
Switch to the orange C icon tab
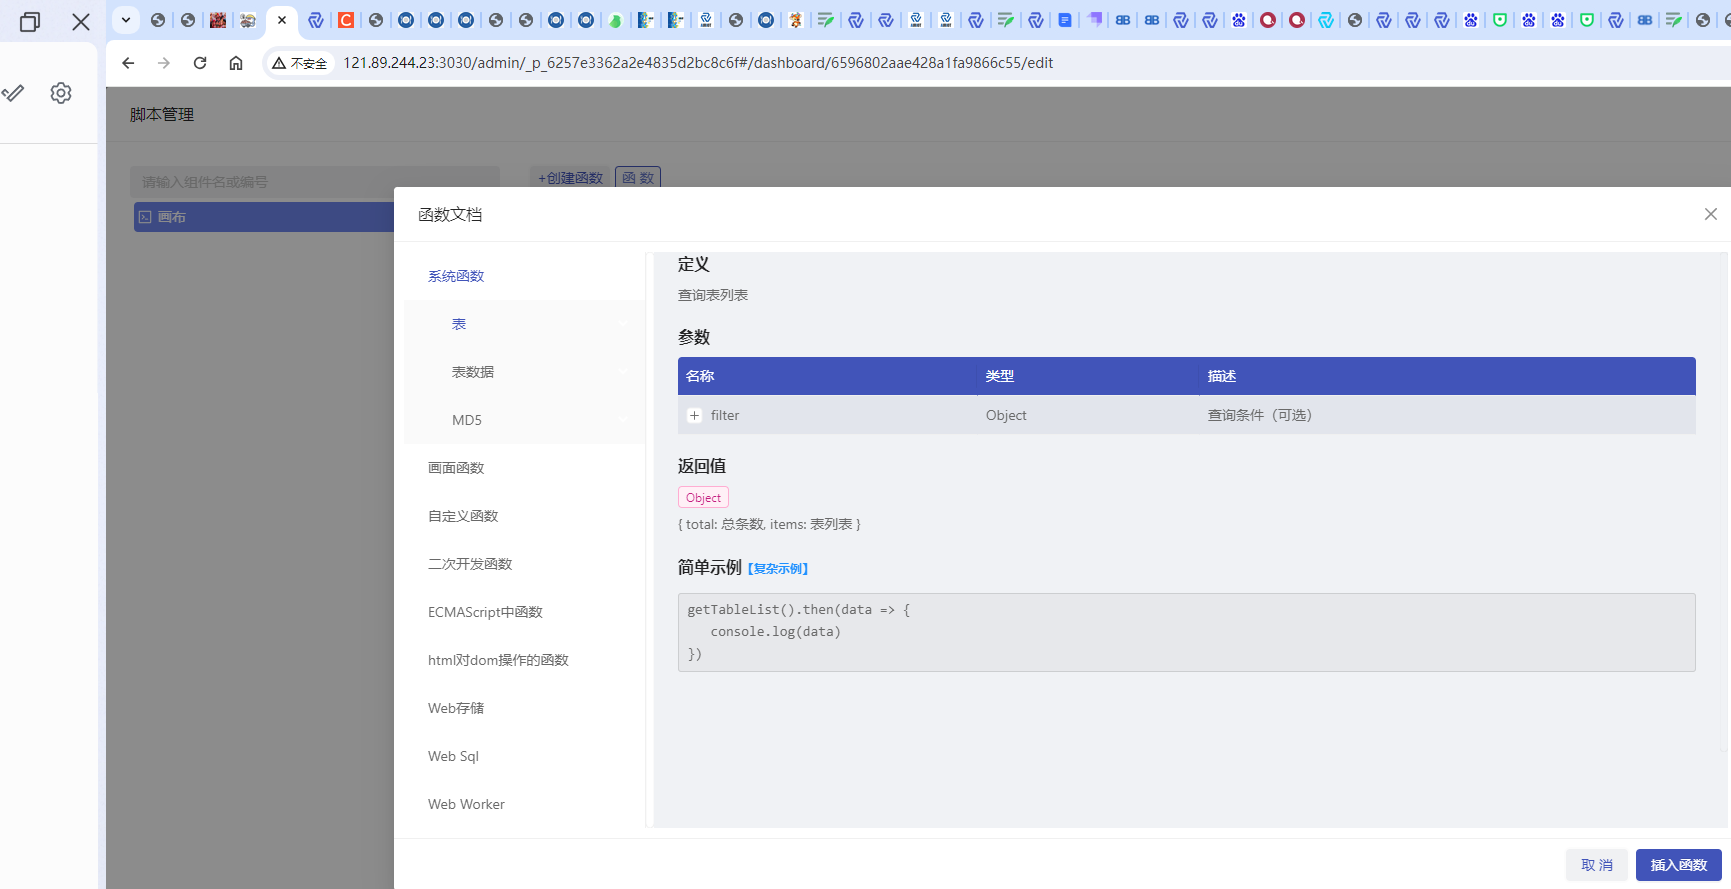[346, 20]
